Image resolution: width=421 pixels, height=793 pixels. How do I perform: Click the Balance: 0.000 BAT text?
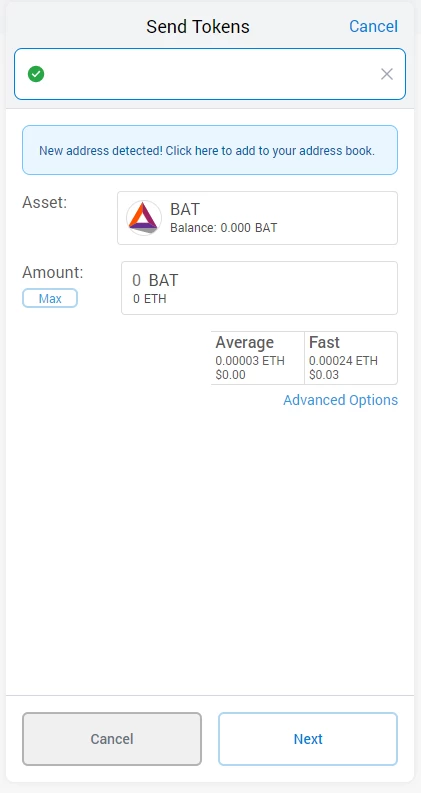pyautogui.click(x=224, y=228)
